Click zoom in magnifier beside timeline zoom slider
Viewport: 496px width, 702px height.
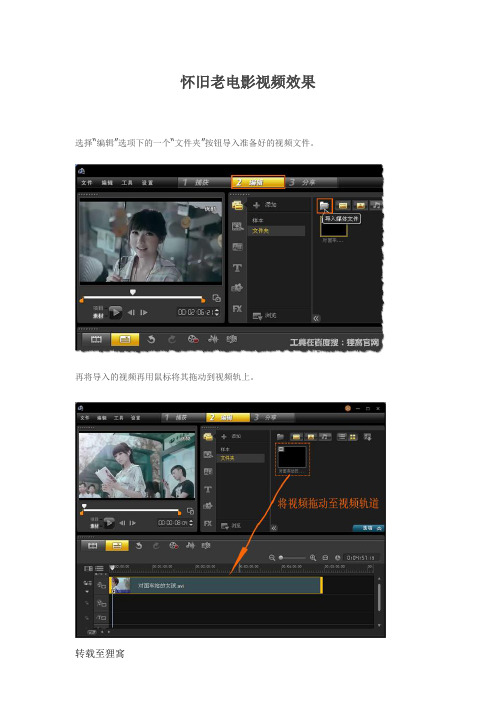[313, 558]
